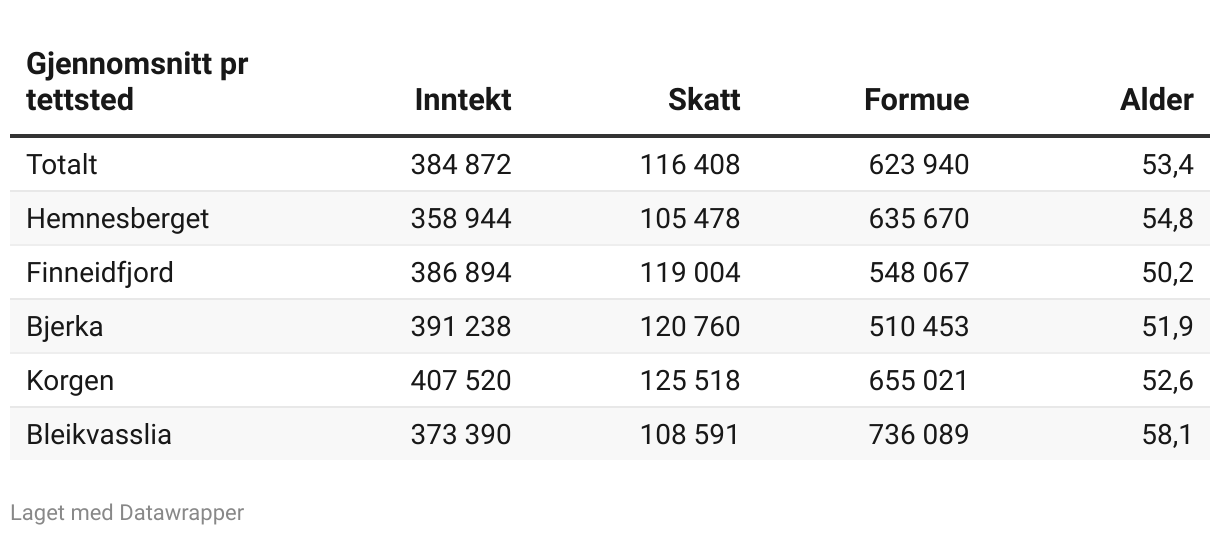
Task: Click the Formue column header
Action: [916, 100]
